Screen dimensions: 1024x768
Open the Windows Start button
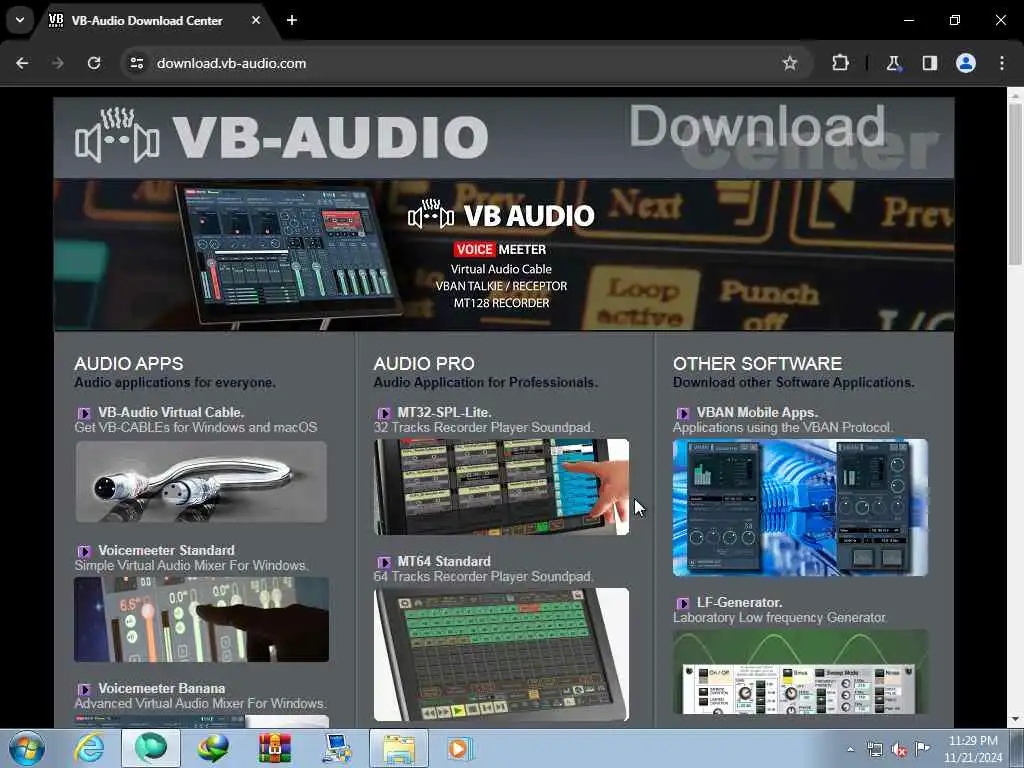click(27, 748)
